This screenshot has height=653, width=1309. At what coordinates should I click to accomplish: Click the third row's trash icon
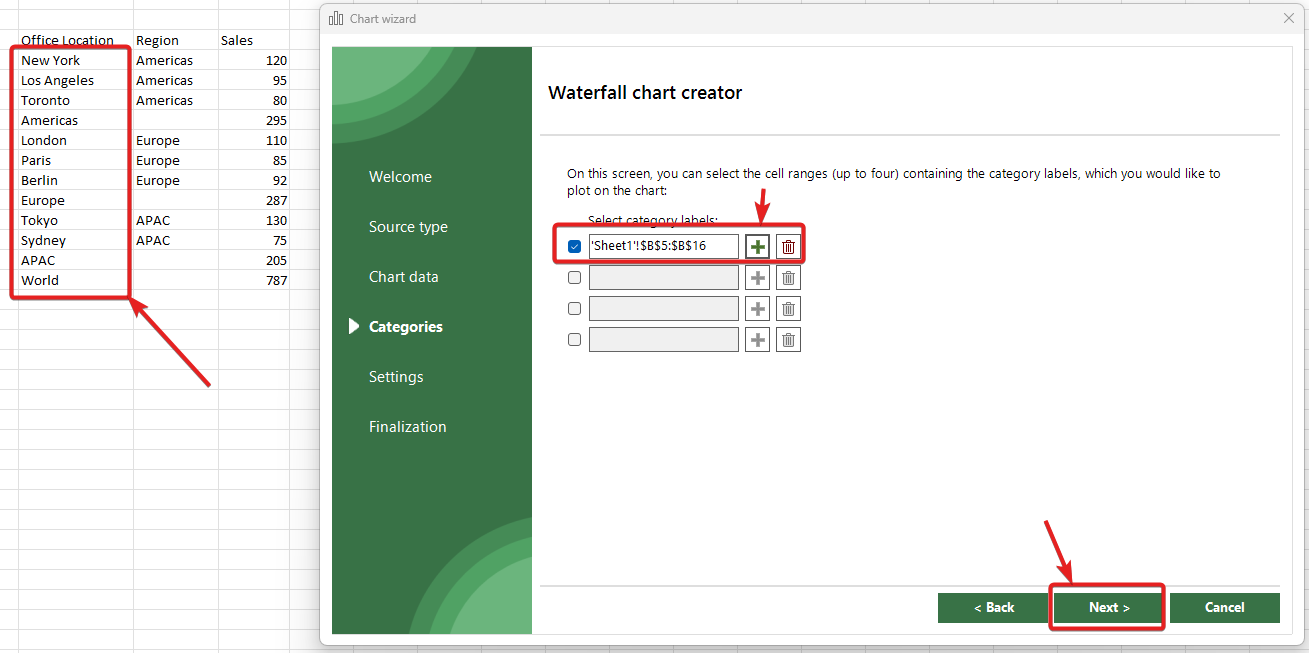788,309
